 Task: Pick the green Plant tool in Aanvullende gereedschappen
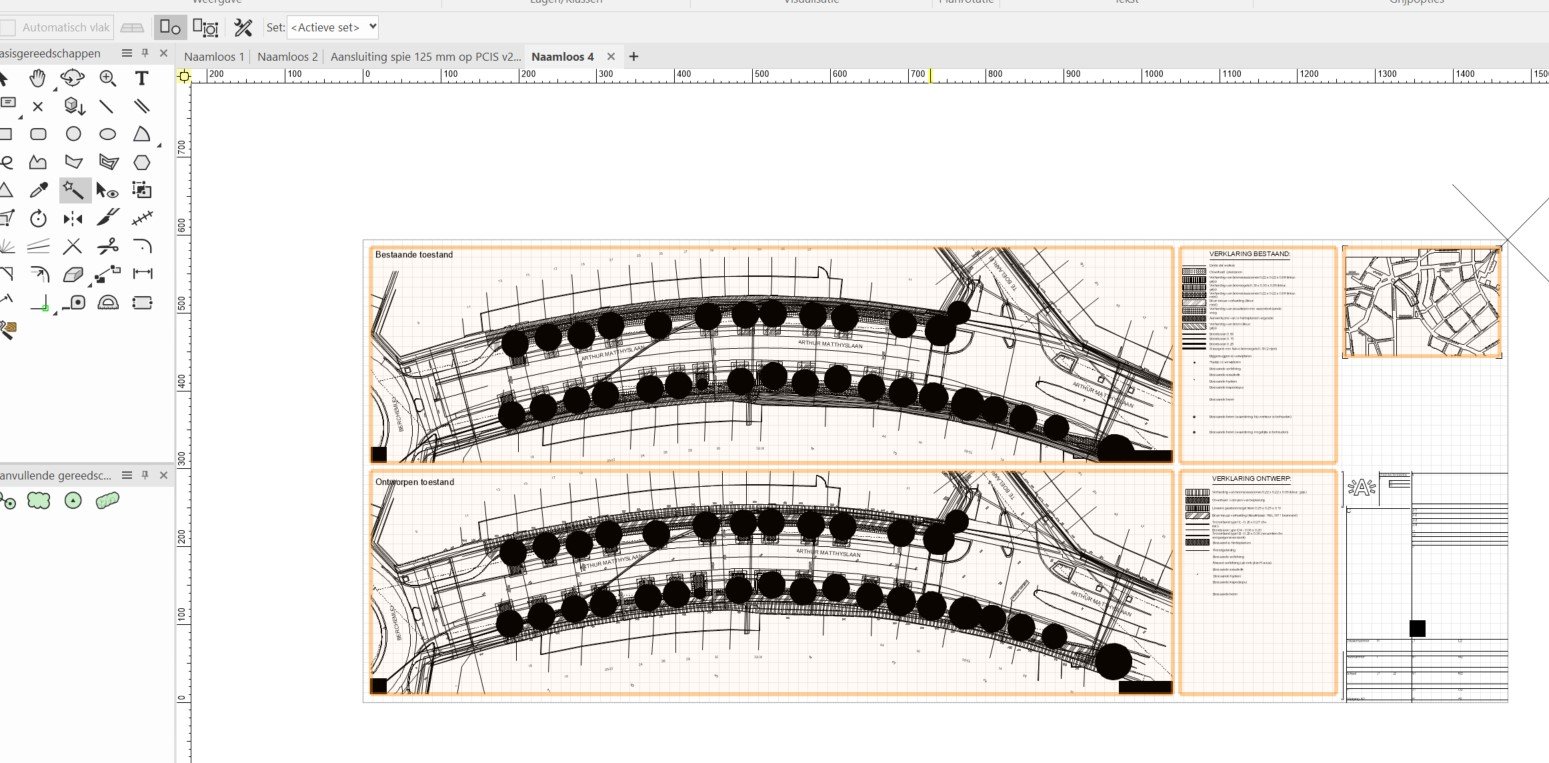point(73,501)
